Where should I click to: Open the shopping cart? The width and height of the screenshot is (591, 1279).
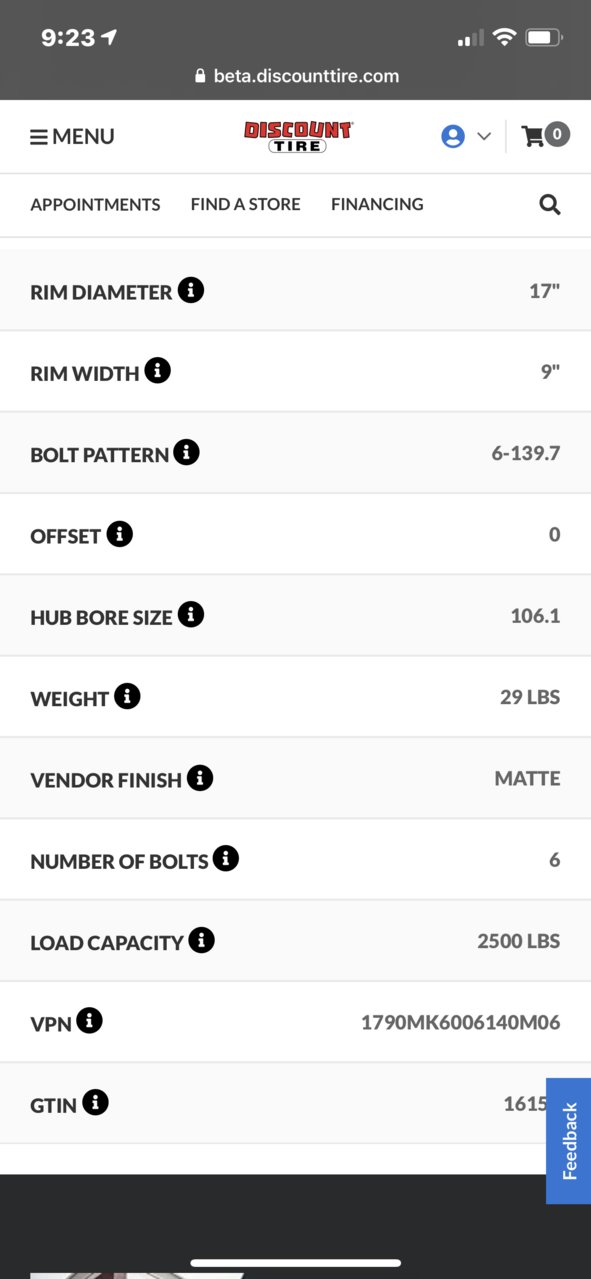(546, 135)
